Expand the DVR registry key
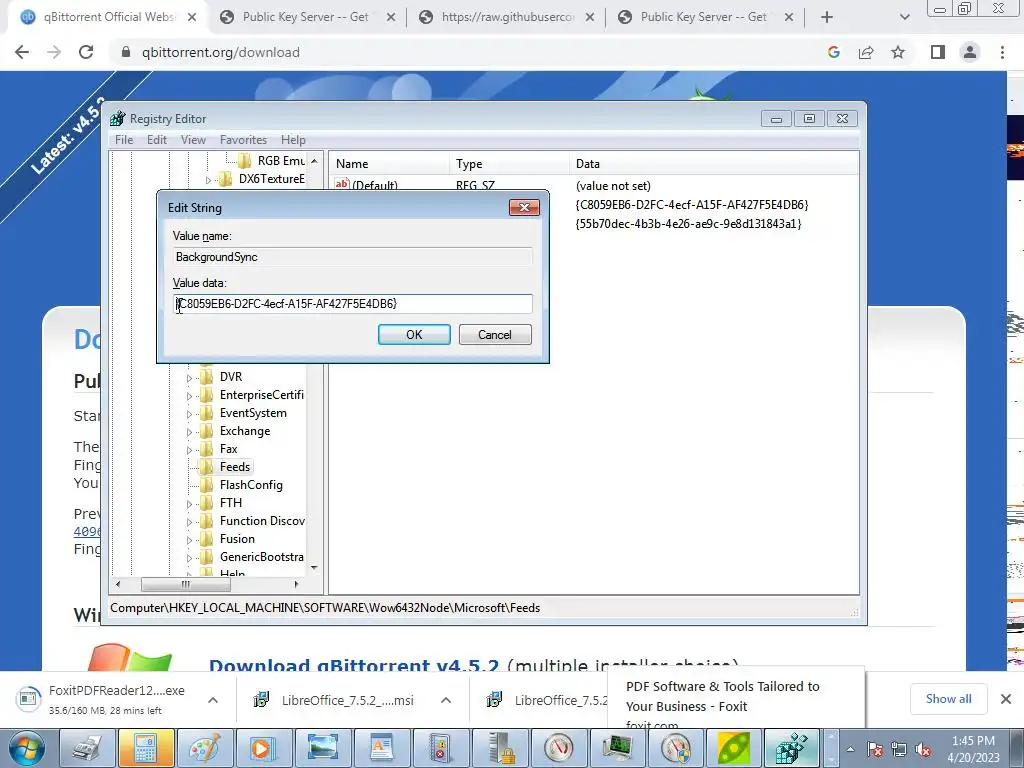Screen dimensions: 1024x768 click(x=189, y=377)
